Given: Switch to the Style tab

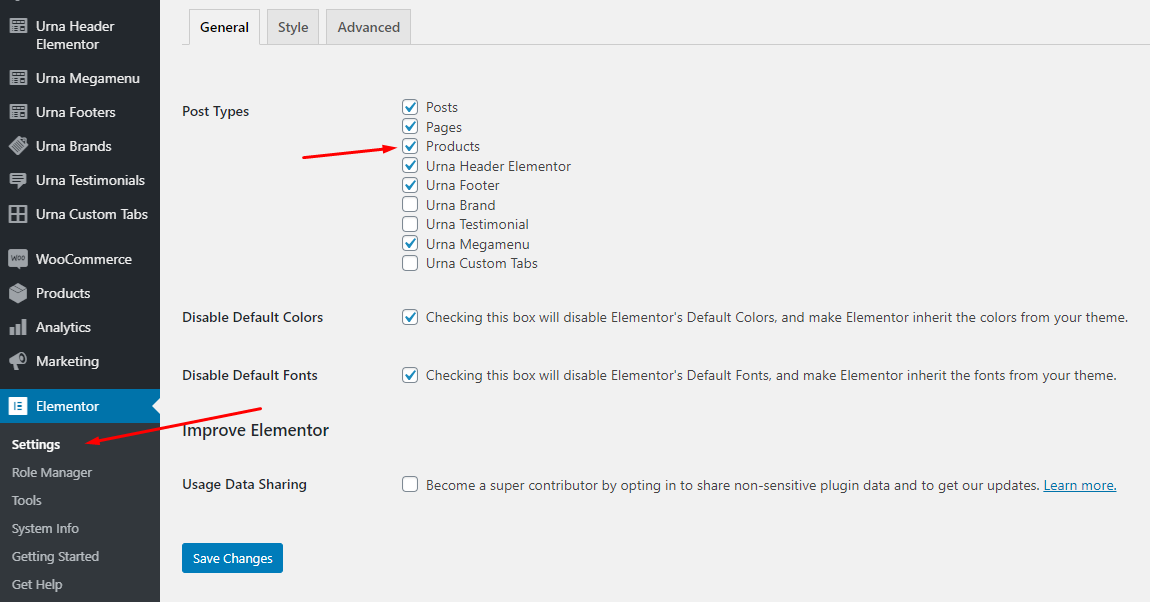Looking at the screenshot, I should tap(293, 27).
